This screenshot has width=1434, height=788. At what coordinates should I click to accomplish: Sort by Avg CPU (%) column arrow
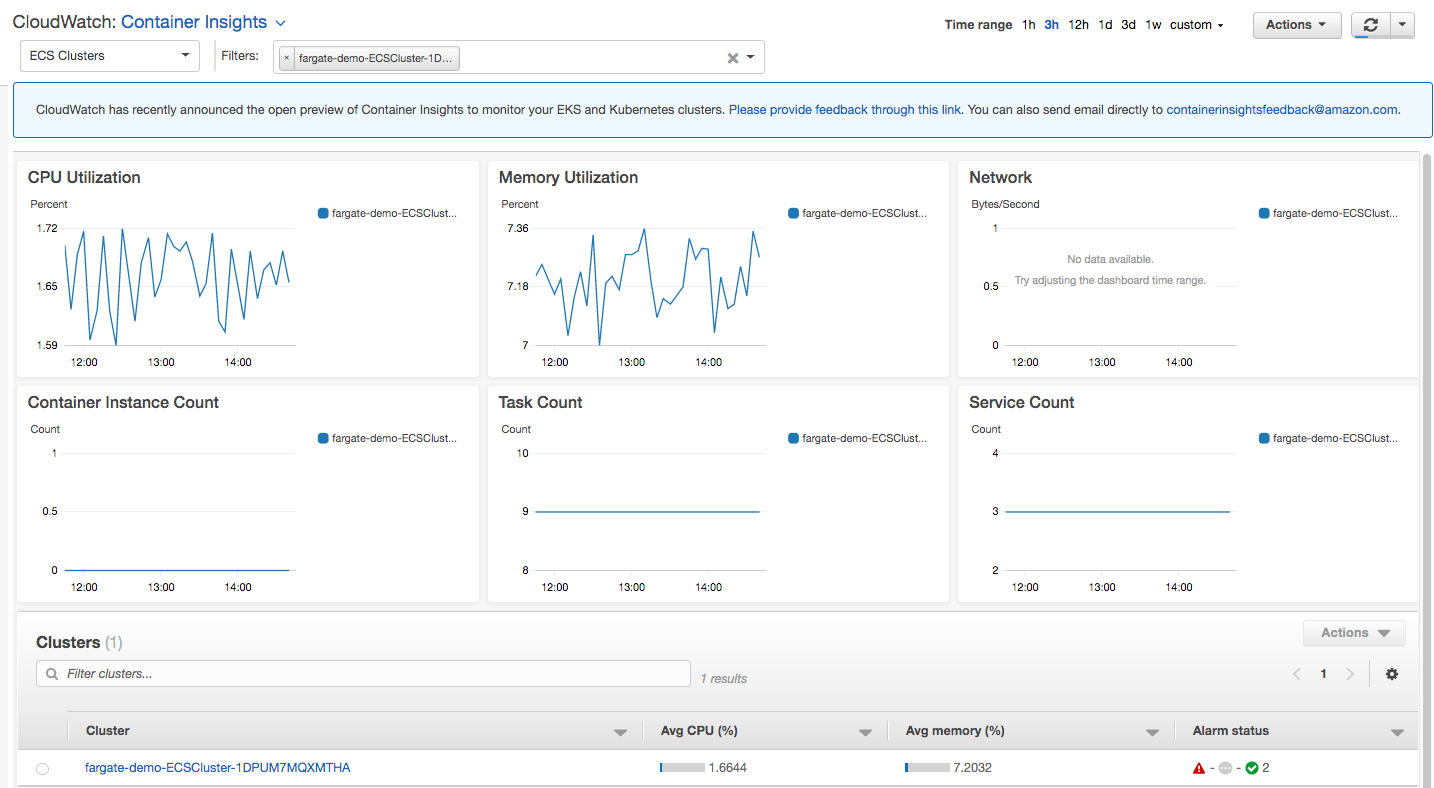pyautogui.click(x=865, y=733)
